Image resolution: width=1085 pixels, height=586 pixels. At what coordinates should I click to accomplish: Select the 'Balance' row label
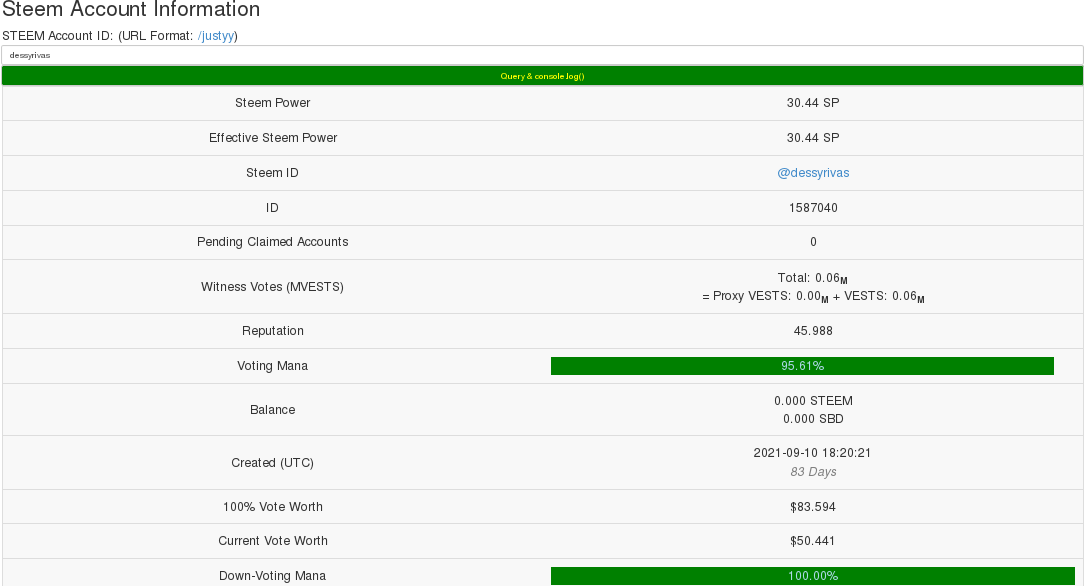coord(273,410)
